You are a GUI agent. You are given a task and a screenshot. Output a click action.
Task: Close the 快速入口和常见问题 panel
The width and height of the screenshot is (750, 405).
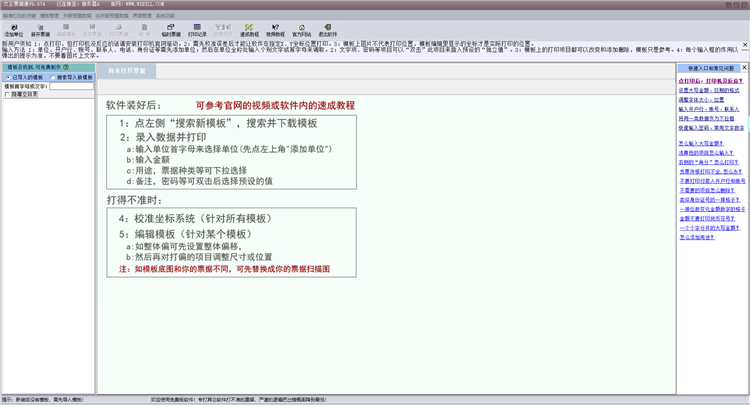coord(743,65)
